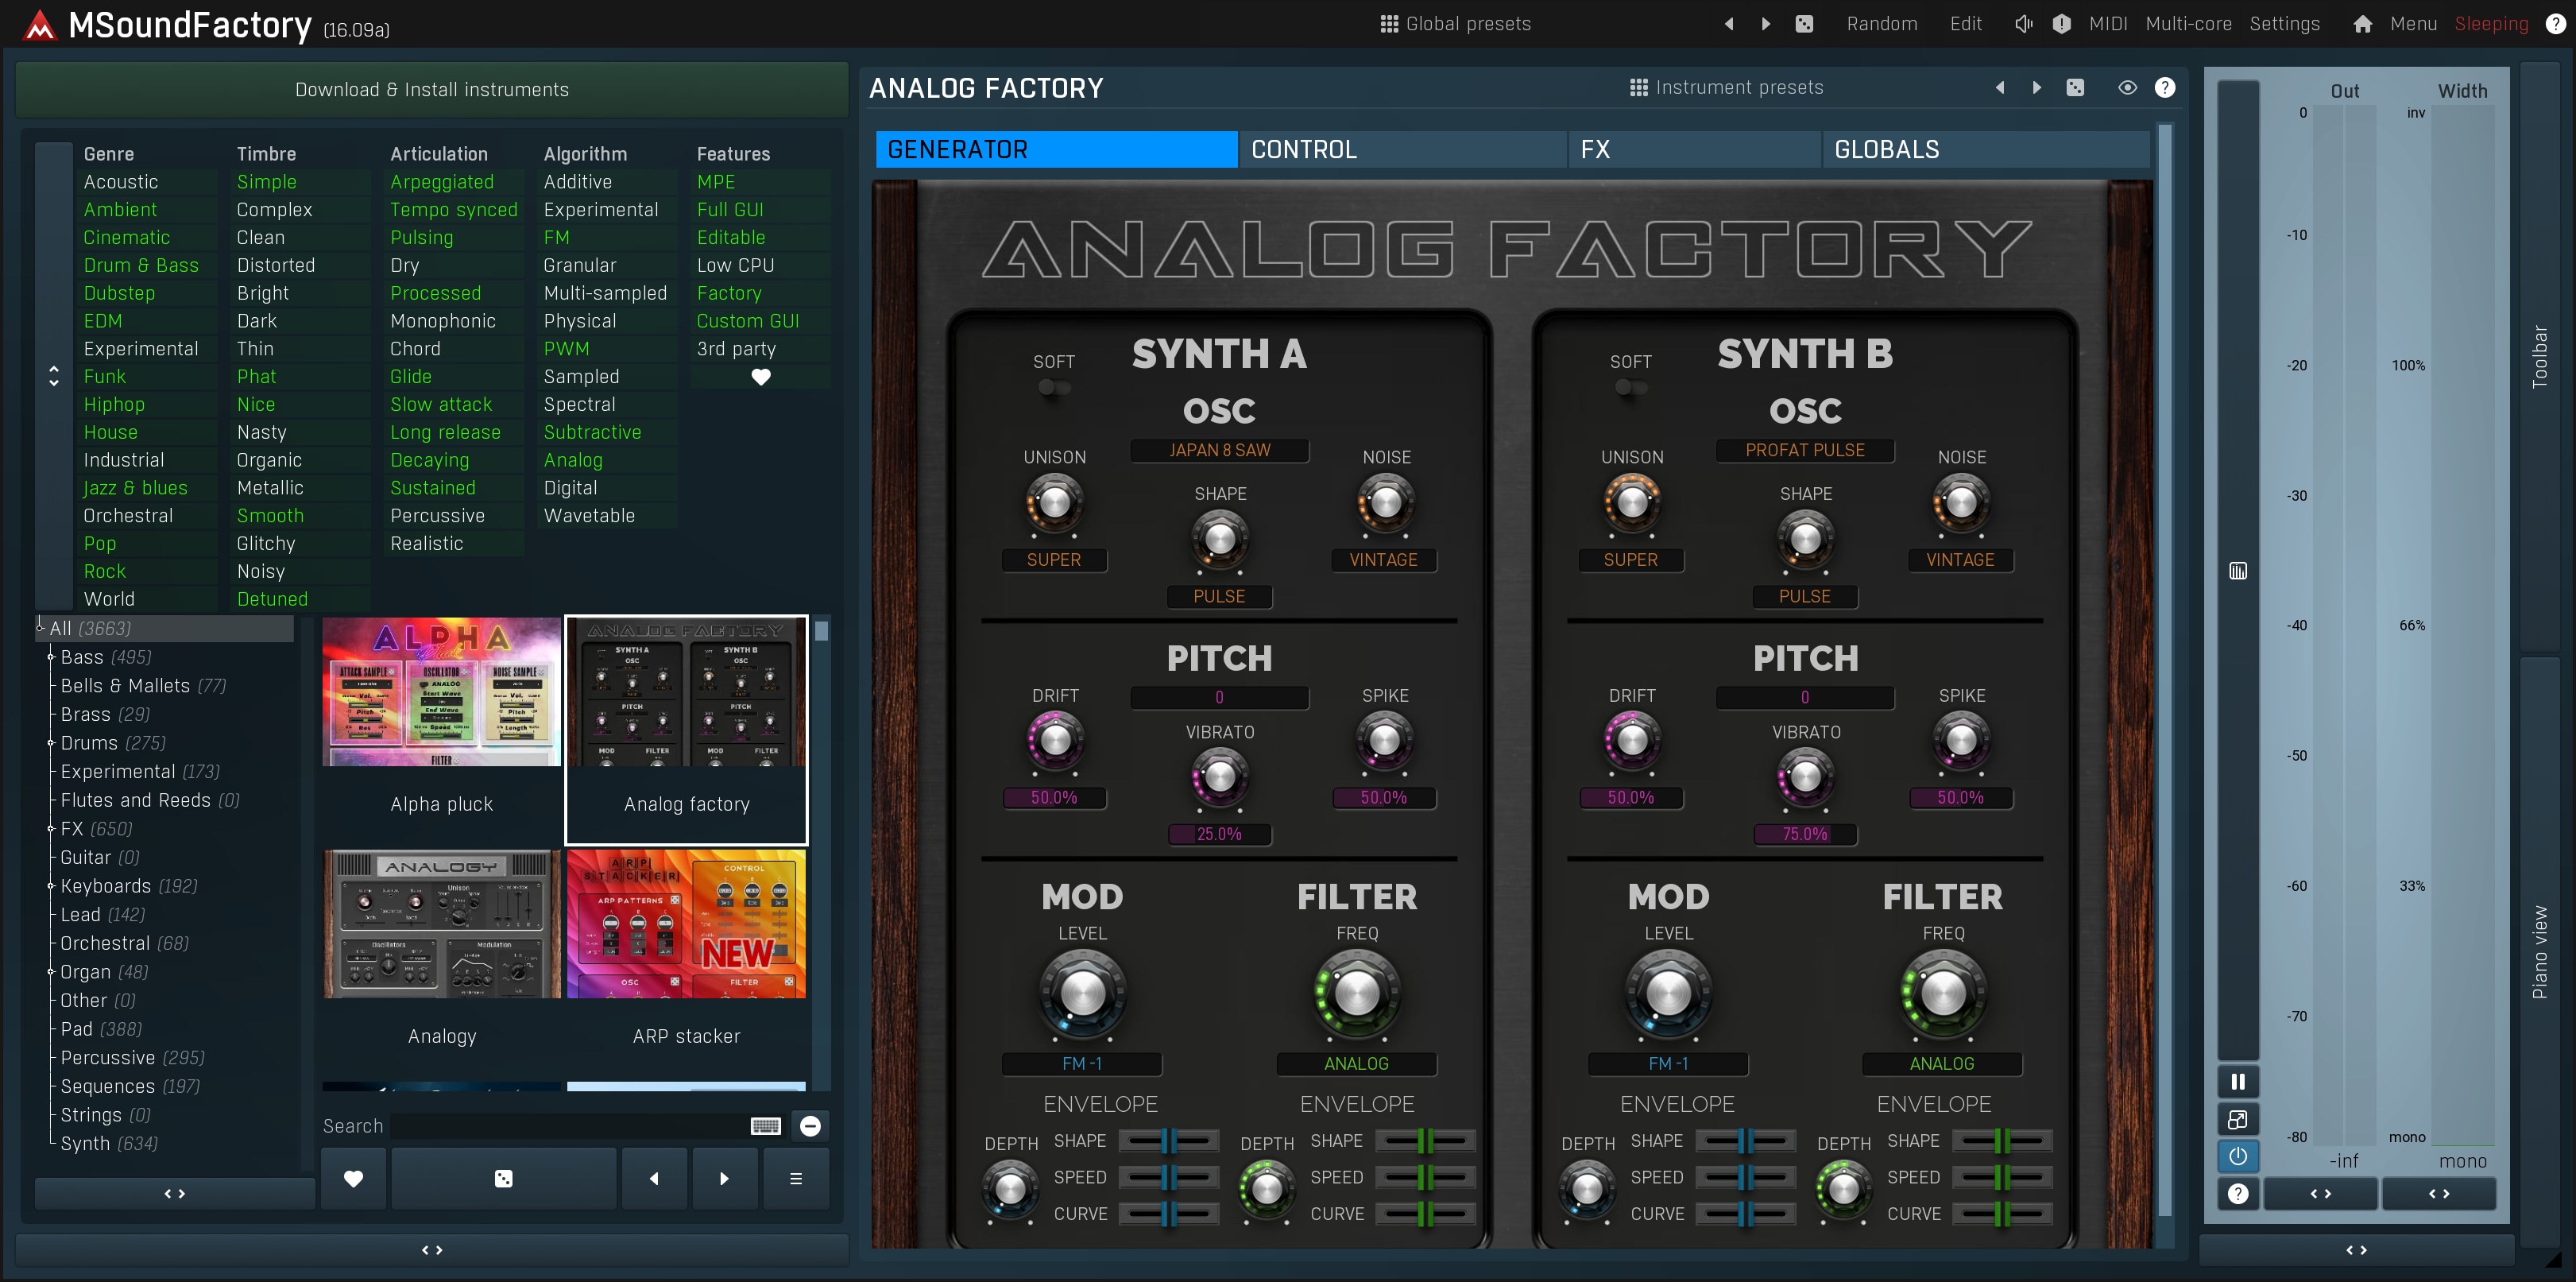Click Synth A filter FREQ knob
The width and height of the screenshot is (2576, 1282).
[1357, 993]
